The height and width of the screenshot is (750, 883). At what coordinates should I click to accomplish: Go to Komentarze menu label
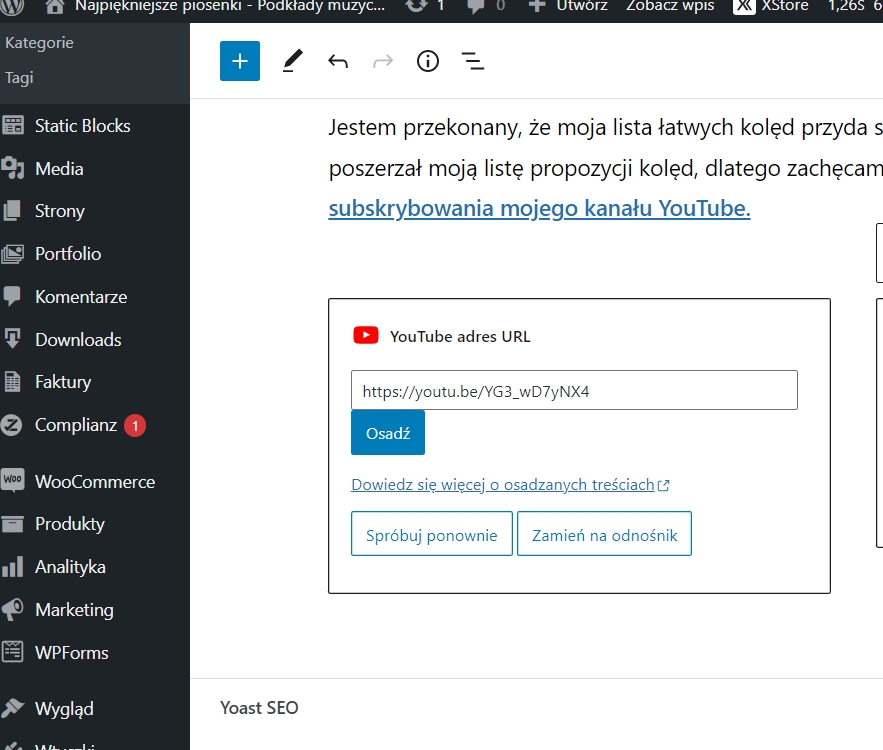coord(81,297)
